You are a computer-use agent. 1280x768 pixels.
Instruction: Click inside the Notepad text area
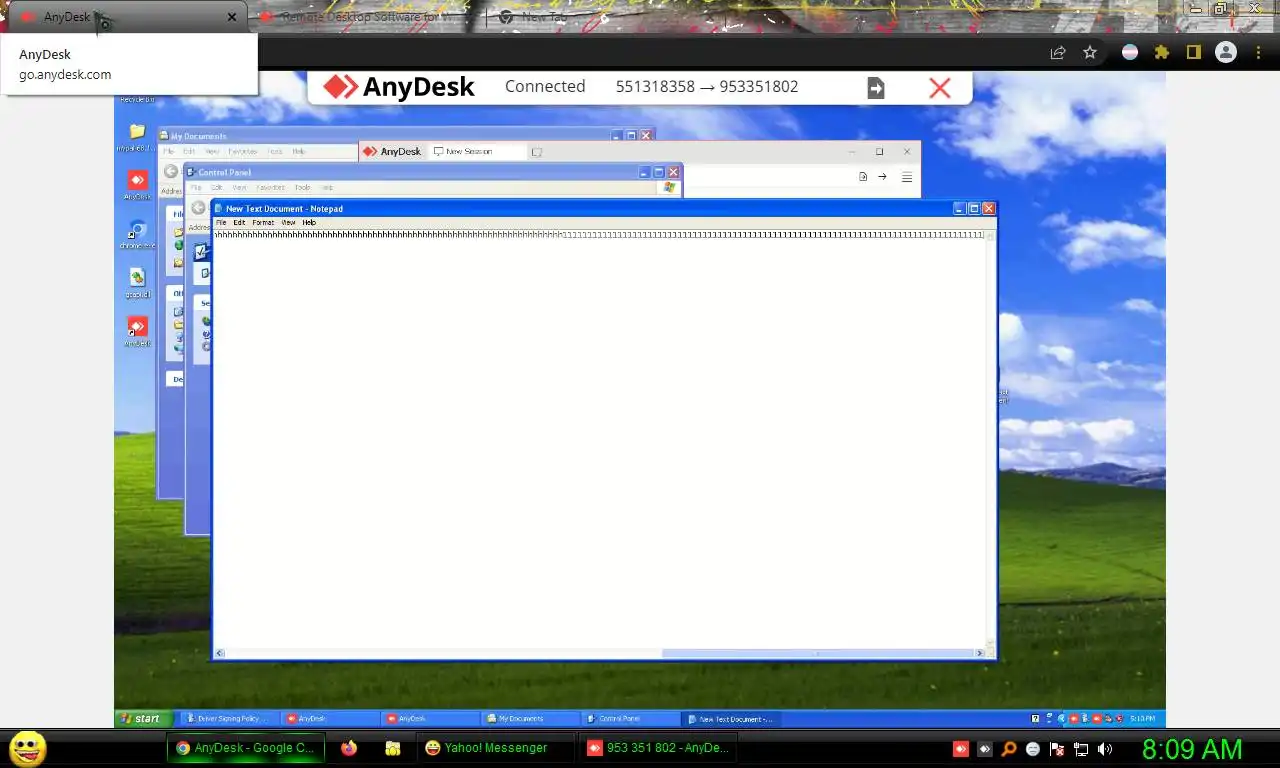click(x=600, y=440)
